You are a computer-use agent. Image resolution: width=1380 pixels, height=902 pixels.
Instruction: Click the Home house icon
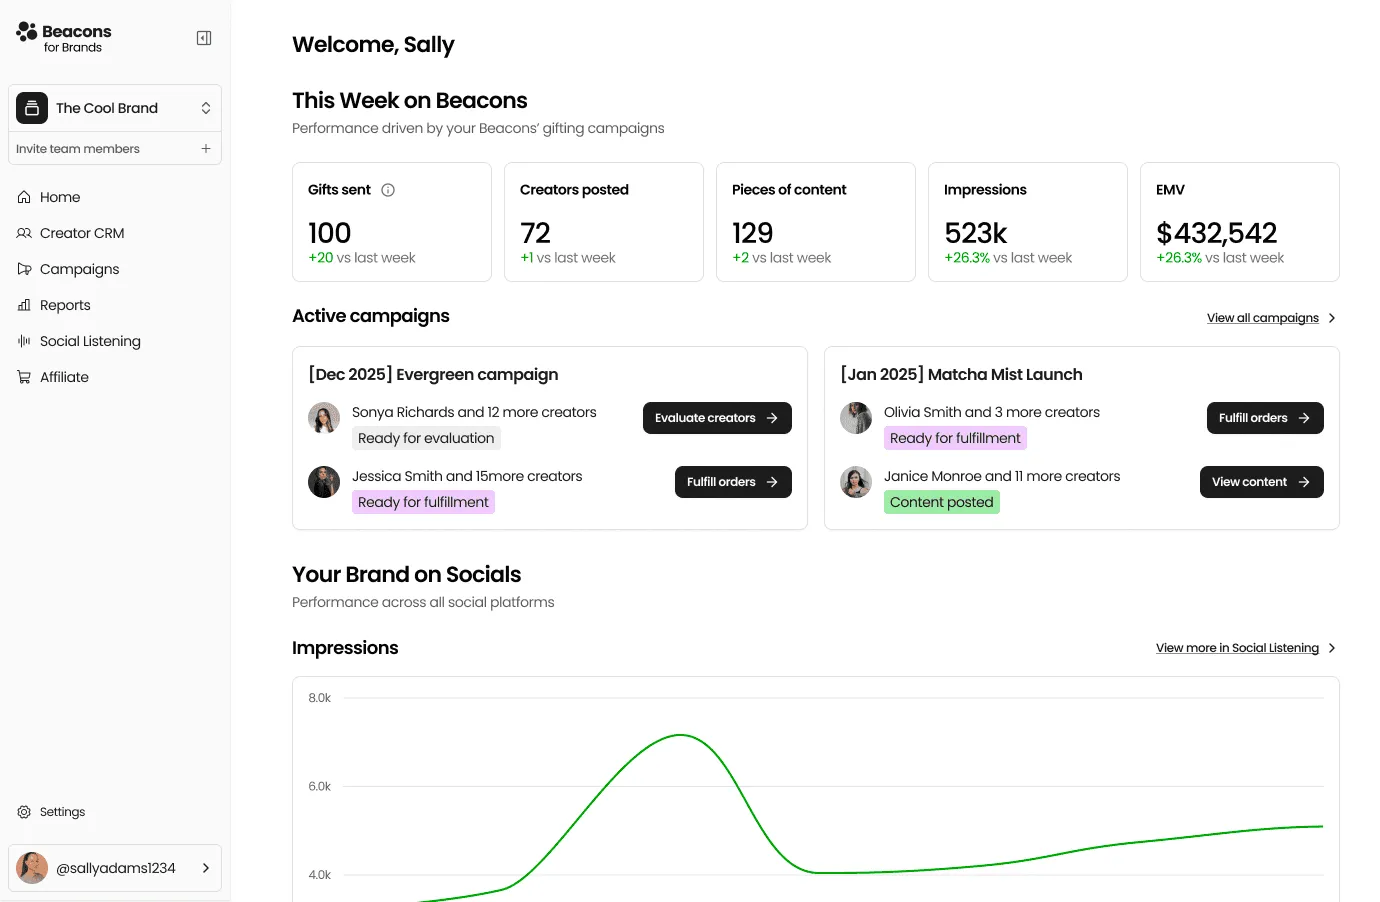pyautogui.click(x=24, y=197)
